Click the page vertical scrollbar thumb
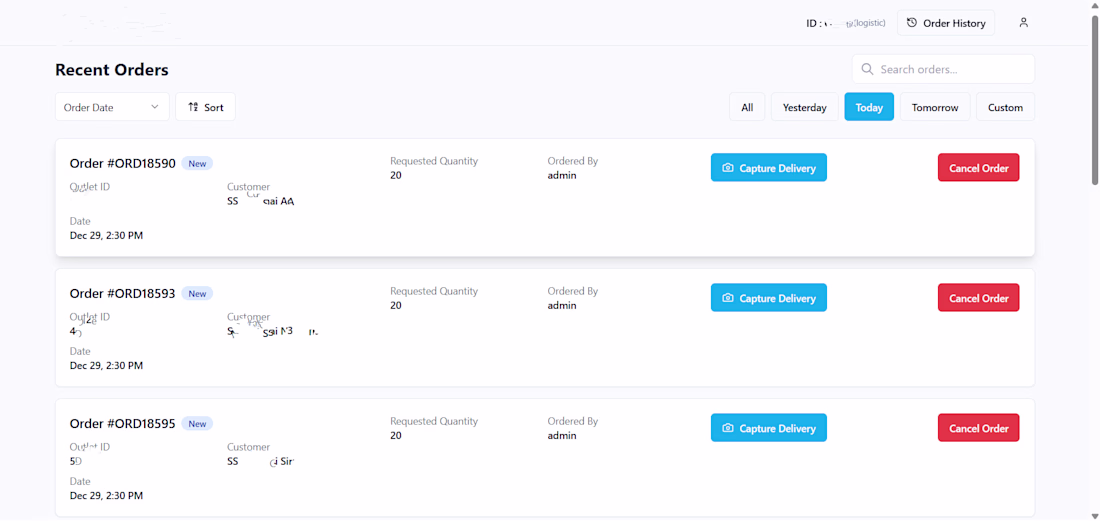This screenshot has width=1100, height=521. point(1095,100)
